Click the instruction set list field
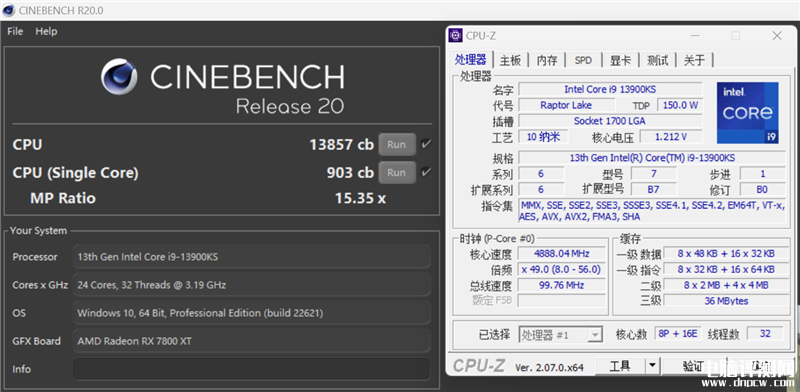800x392 pixels. pos(652,211)
